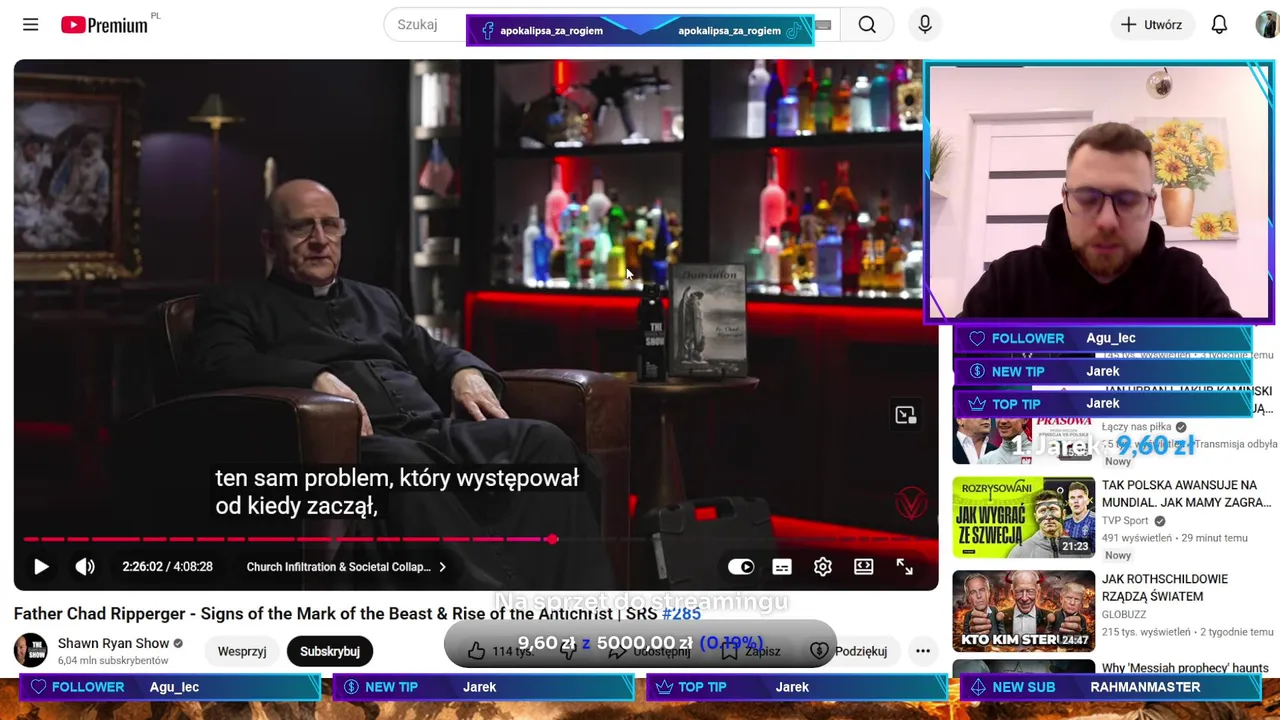Expand the chapter 'Church Infiltration & Societal Collap...'
The height and width of the screenshot is (720, 1280).
pyautogui.click(x=347, y=567)
